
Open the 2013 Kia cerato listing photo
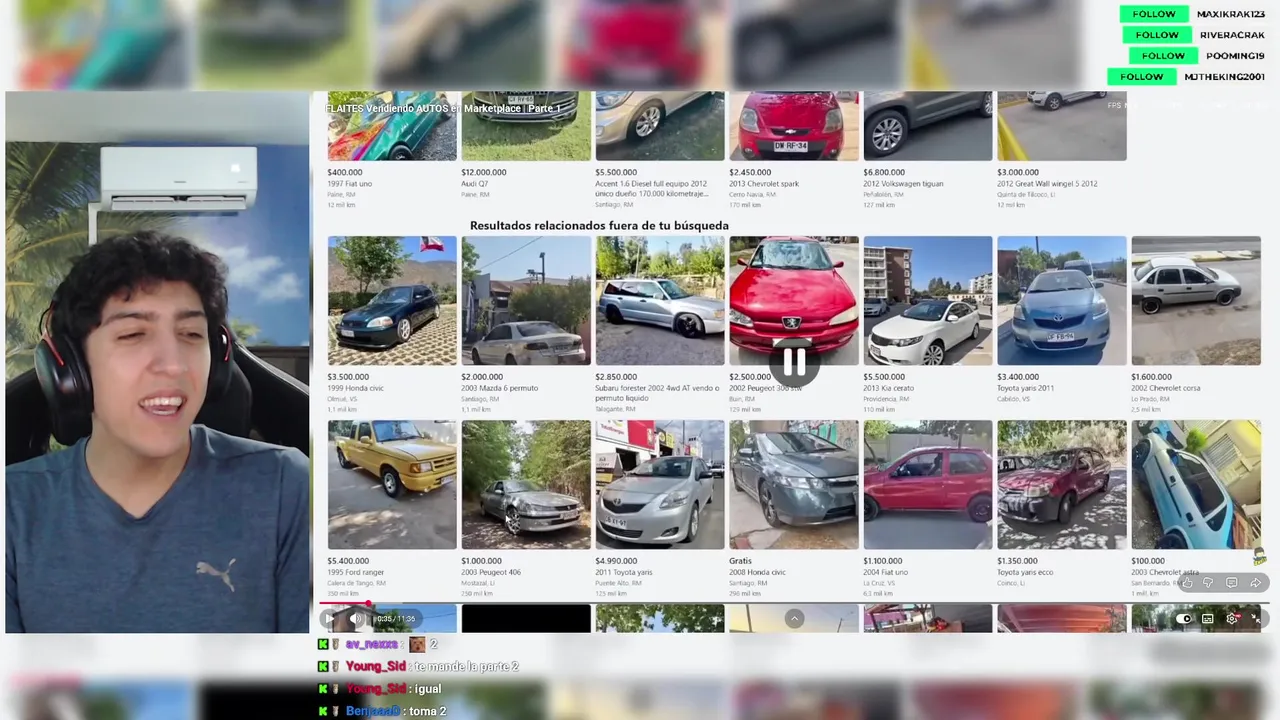pos(928,301)
